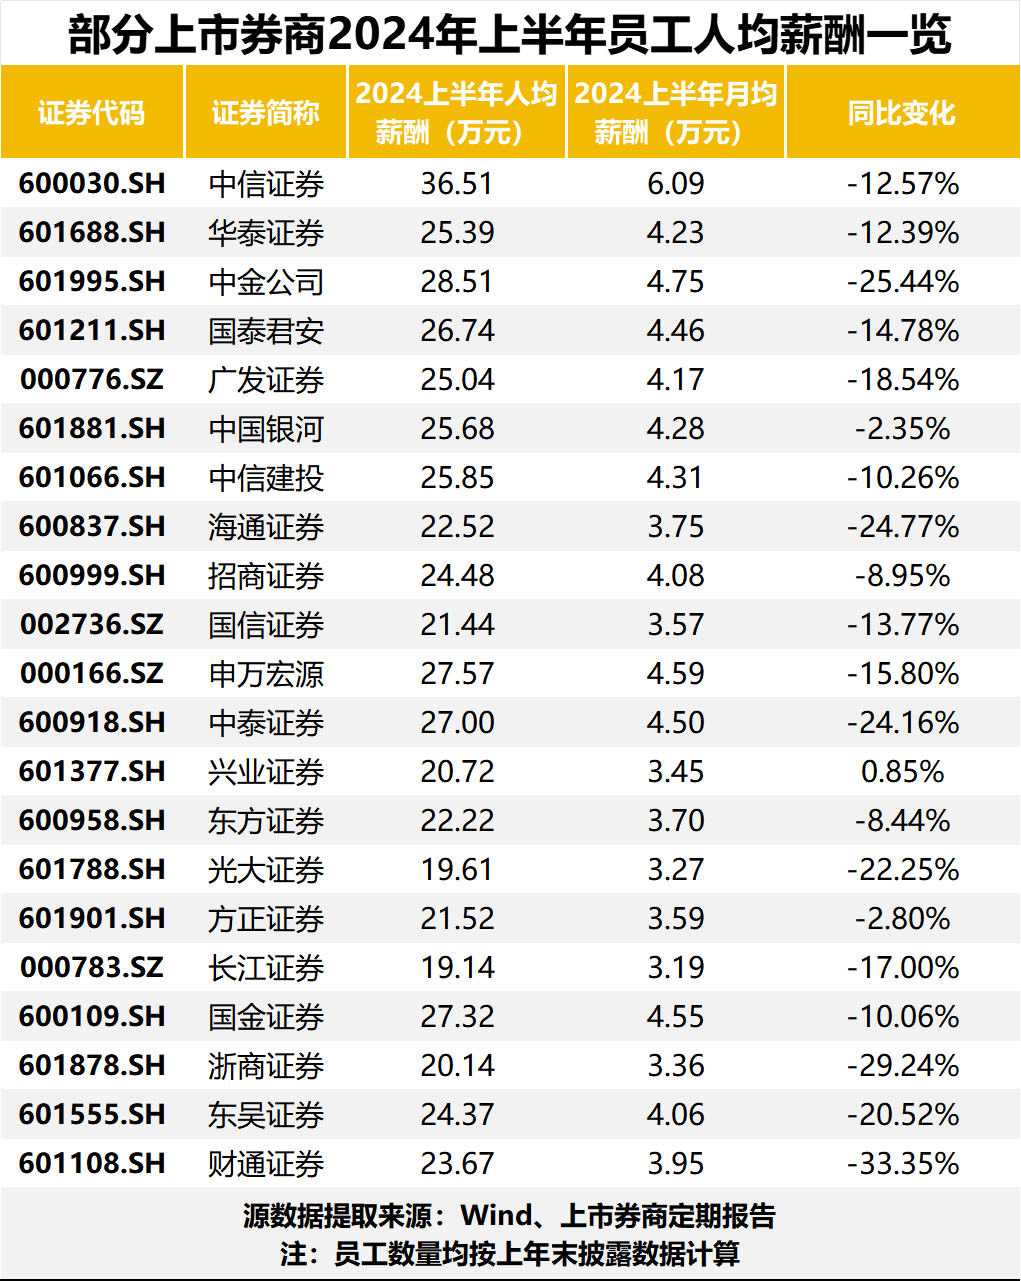The width and height of the screenshot is (1021, 1281).
Task: Click 兴业证券's 0.85% change value
Action: 902,772
